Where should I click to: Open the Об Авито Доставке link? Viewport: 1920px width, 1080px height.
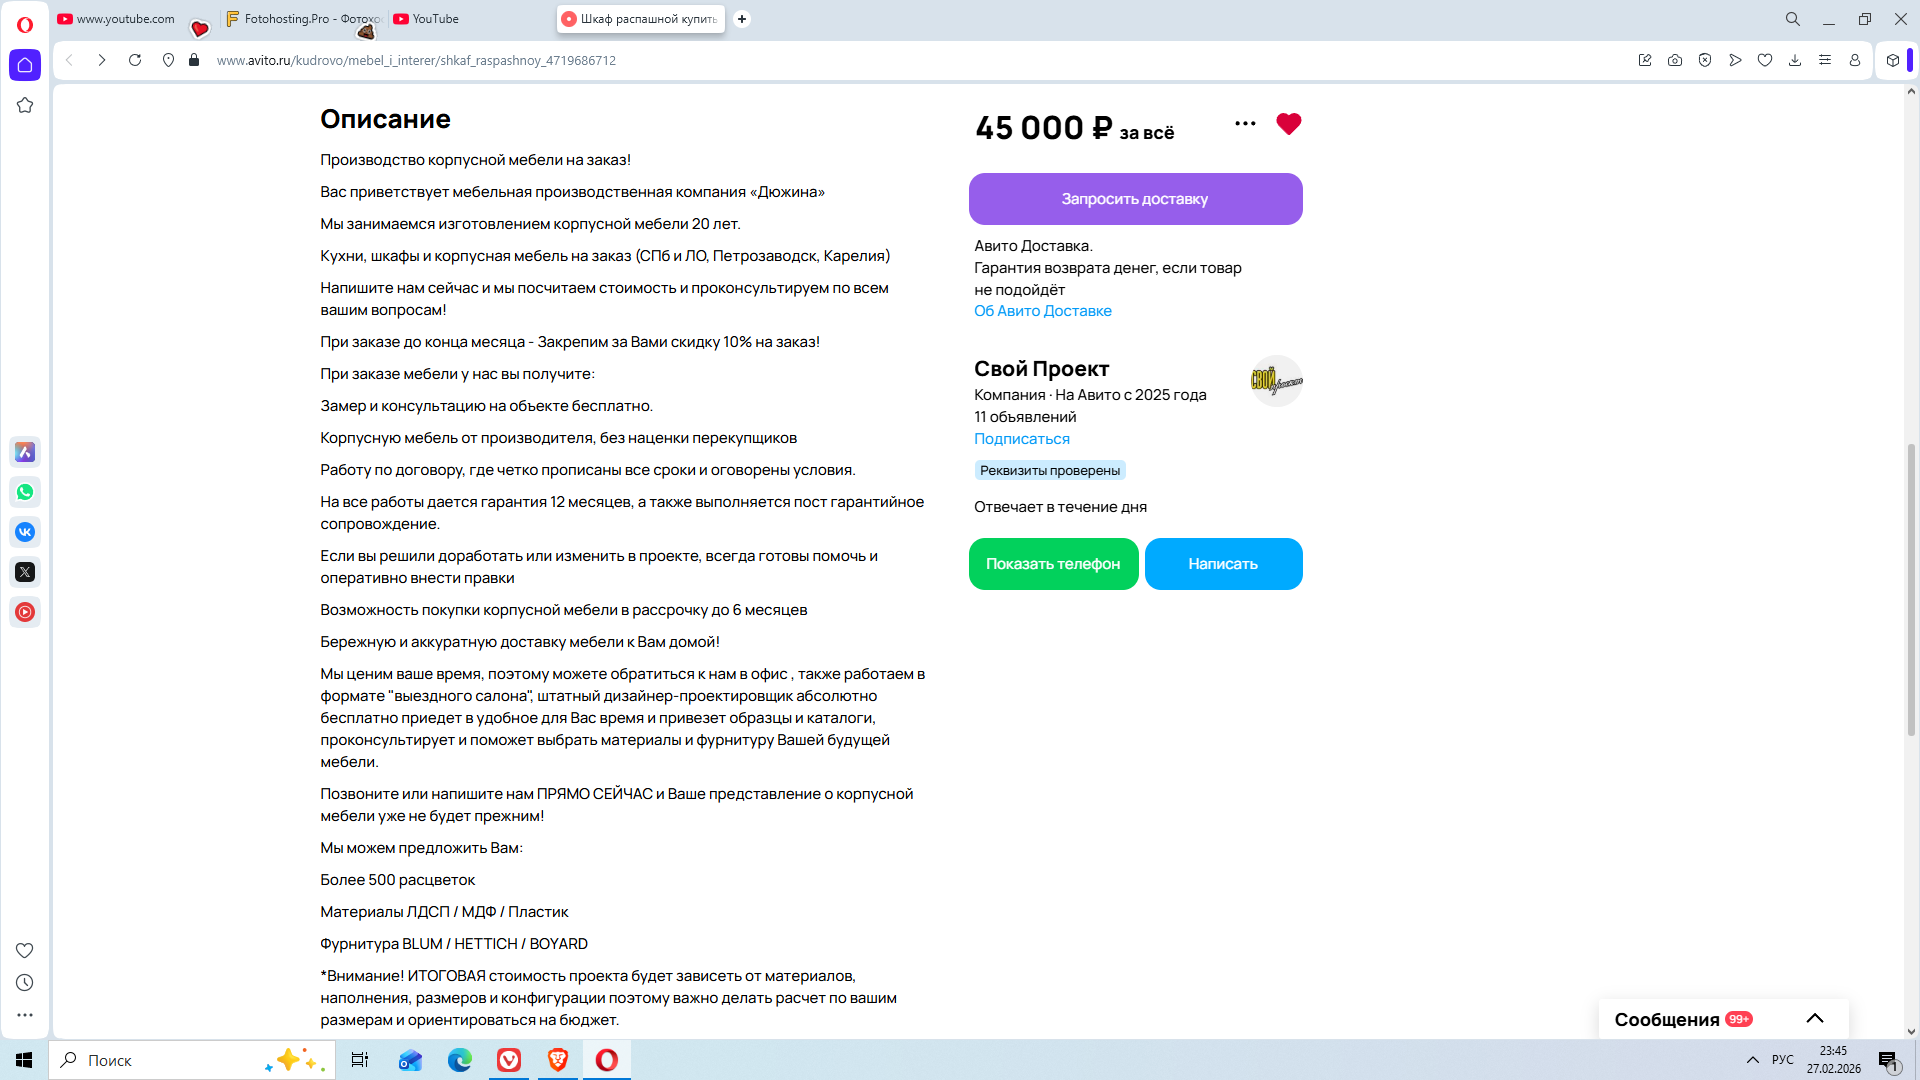click(1042, 311)
